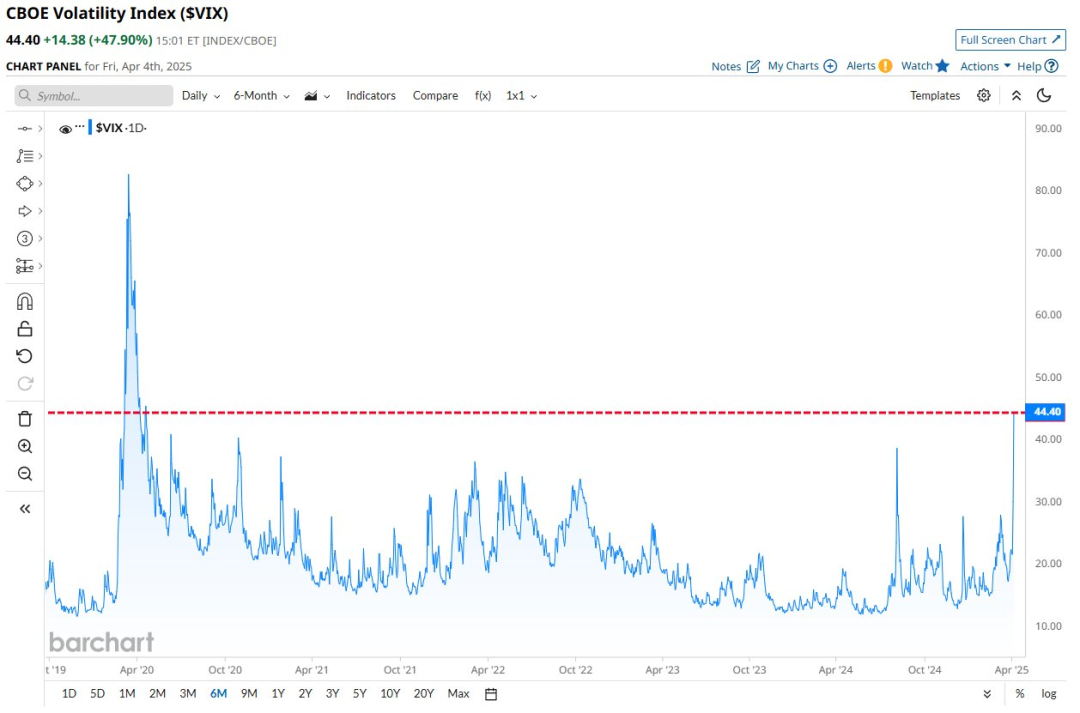Open the chart Notes link
The height and width of the screenshot is (713, 1080).
tap(735, 66)
